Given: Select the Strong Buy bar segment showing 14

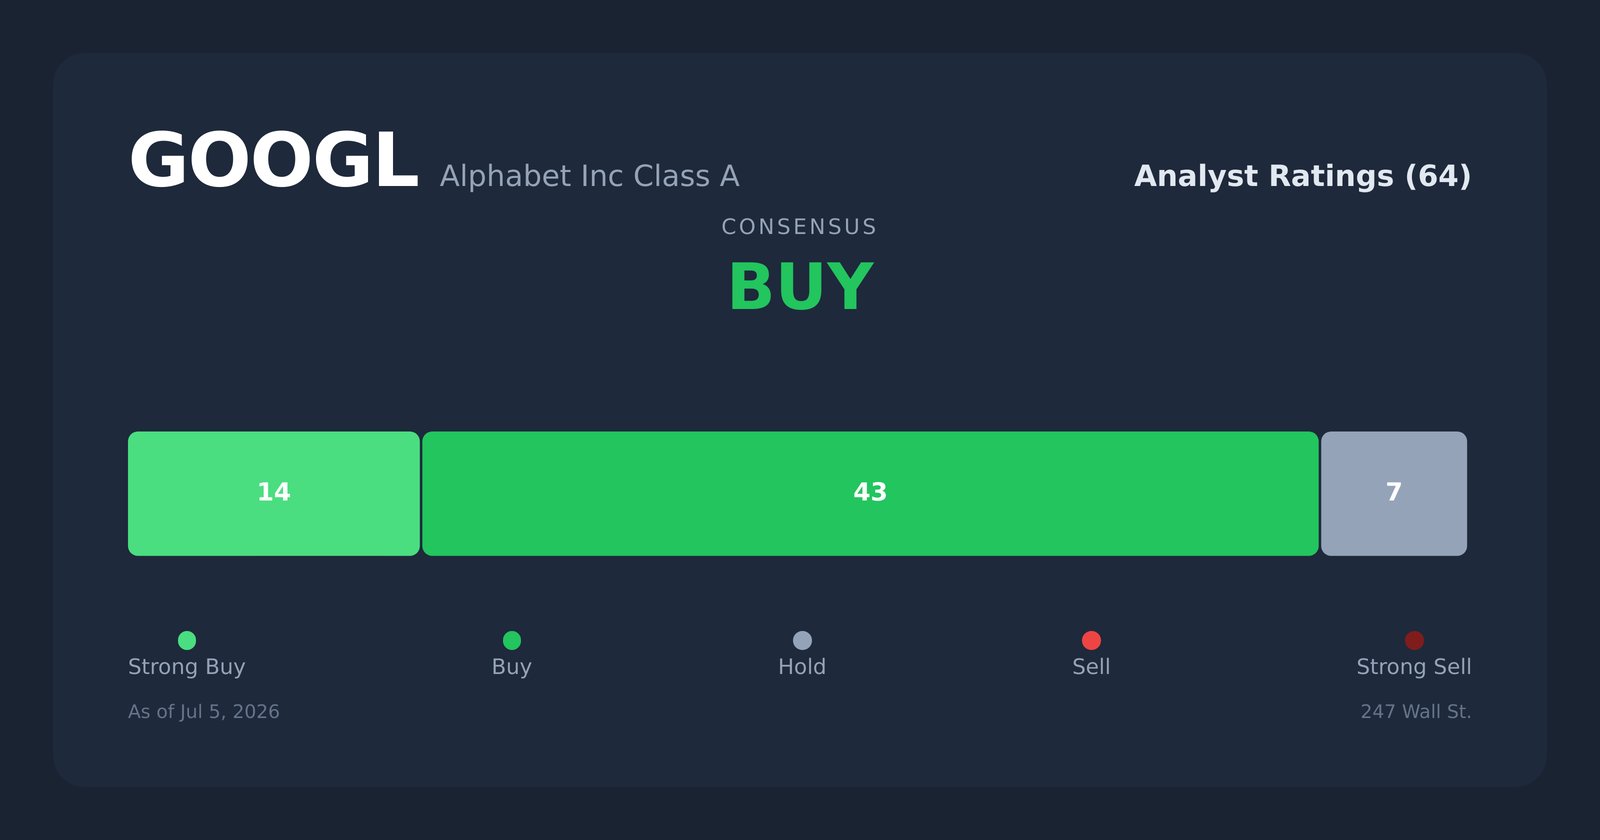Looking at the screenshot, I should (274, 494).
